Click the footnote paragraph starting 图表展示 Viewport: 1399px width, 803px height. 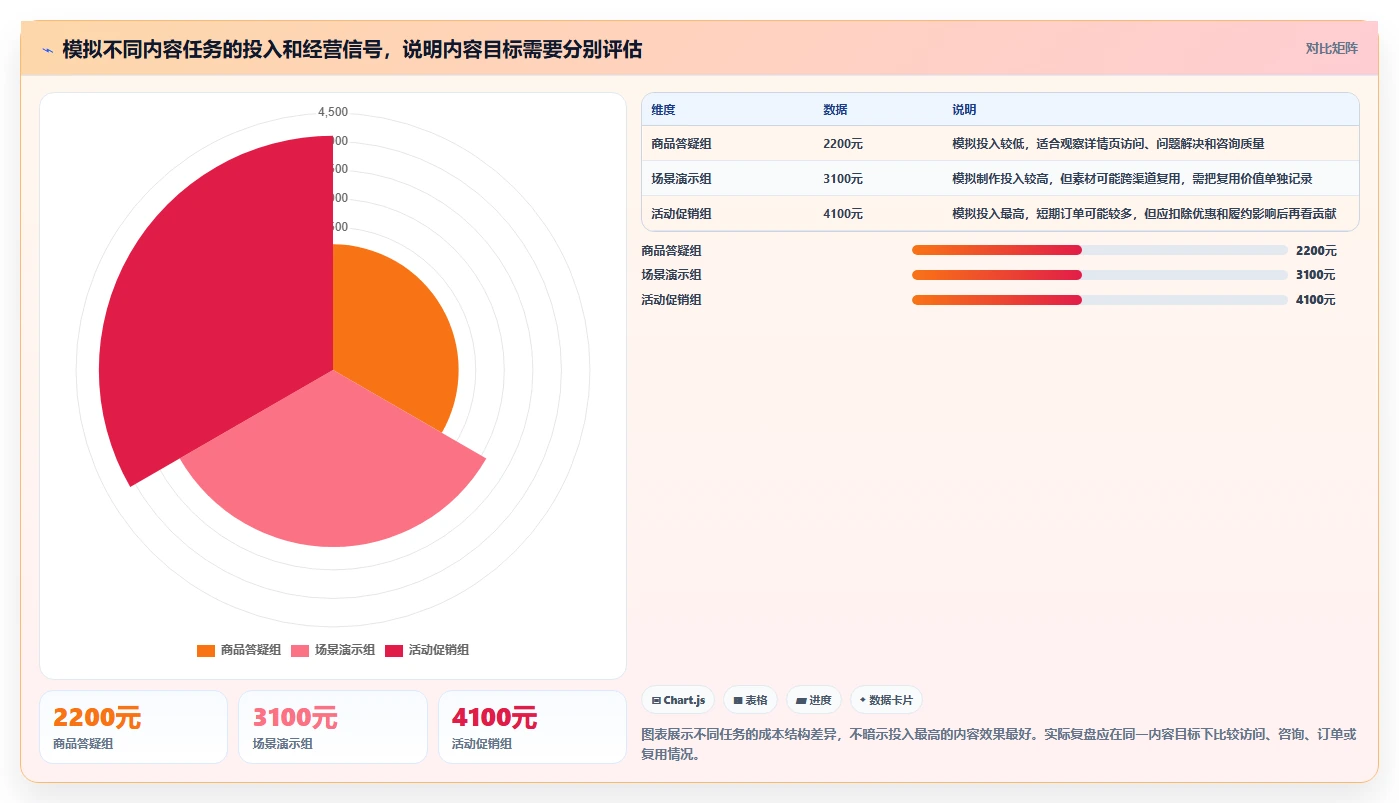pos(999,744)
